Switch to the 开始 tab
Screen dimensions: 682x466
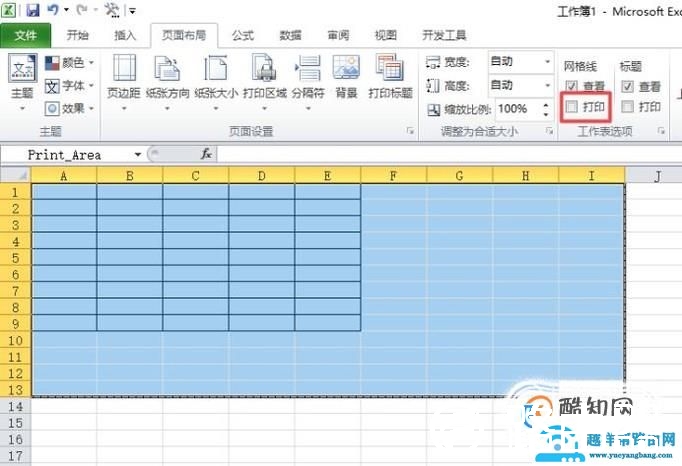77,35
